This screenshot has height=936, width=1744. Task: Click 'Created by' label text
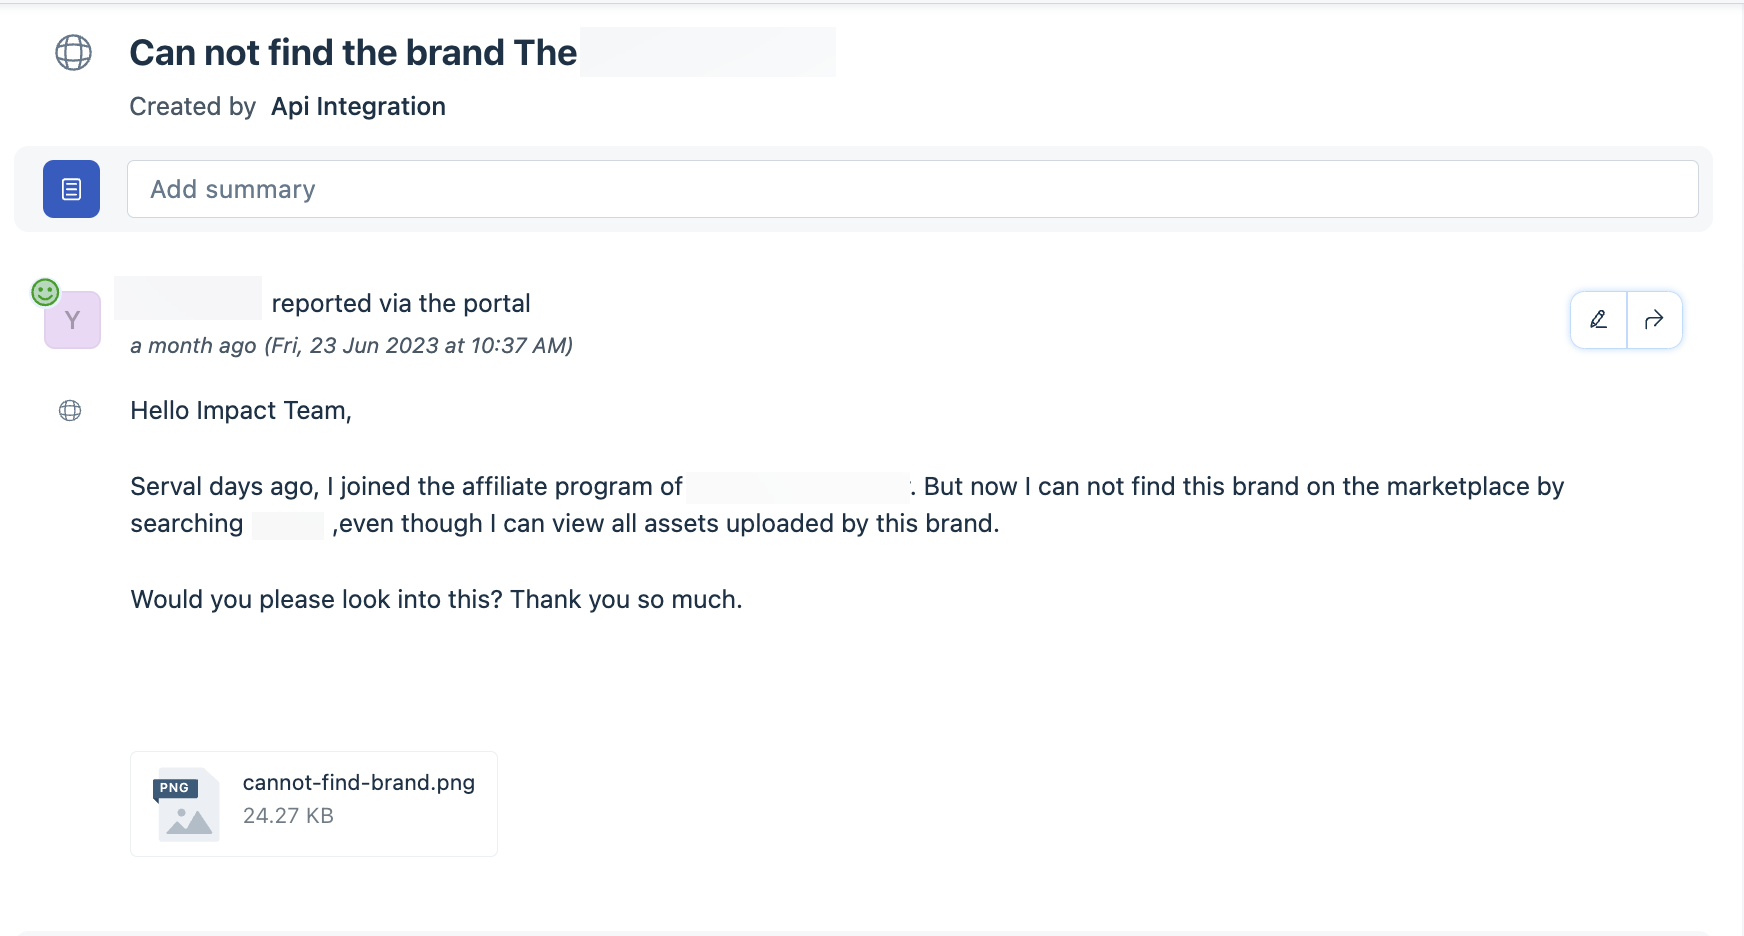click(192, 106)
